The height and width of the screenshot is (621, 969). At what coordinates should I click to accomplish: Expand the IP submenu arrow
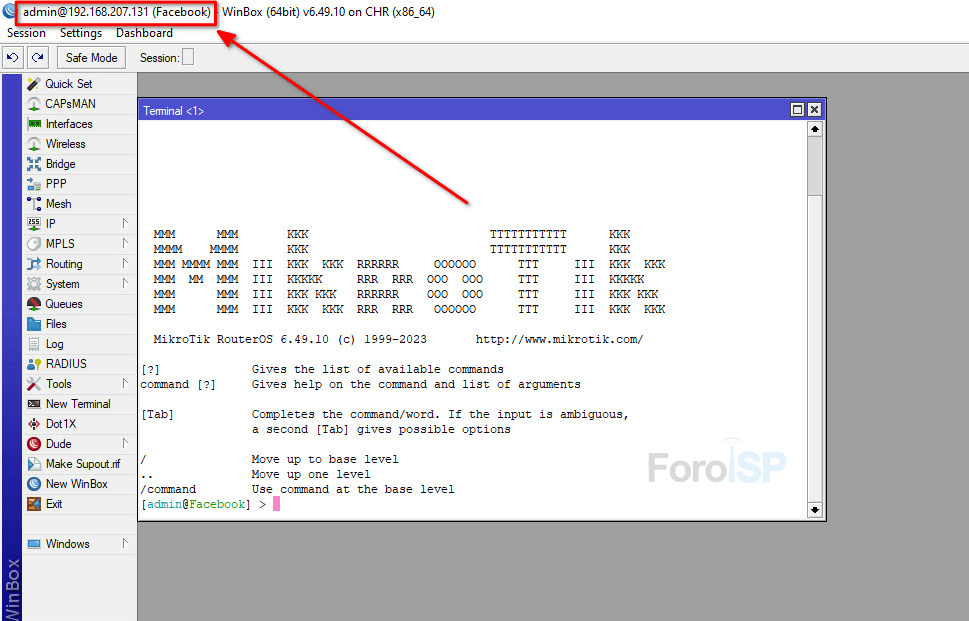pos(125,223)
